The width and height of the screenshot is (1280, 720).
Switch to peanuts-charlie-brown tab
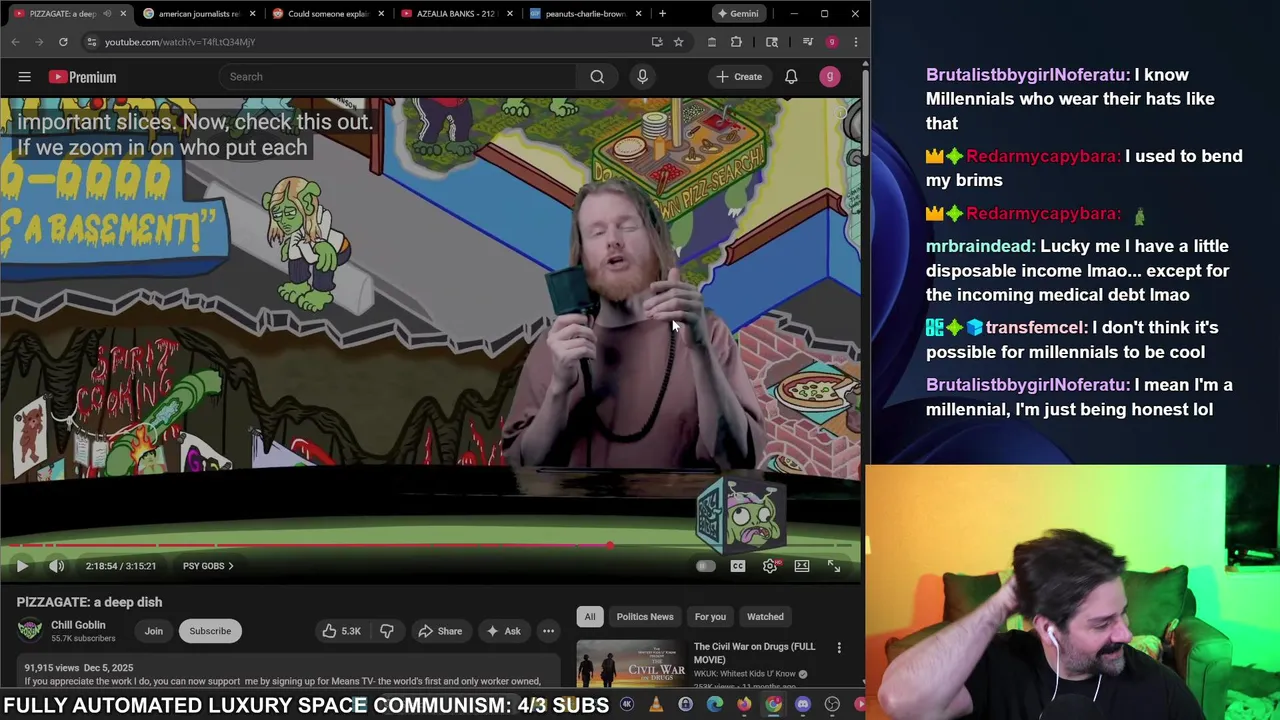pos(584,14)
